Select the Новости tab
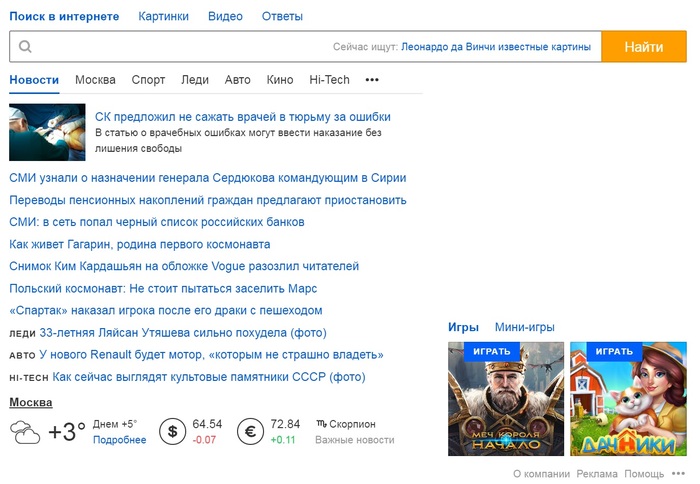This screenshot has height=484, width=700. (34, 80)
